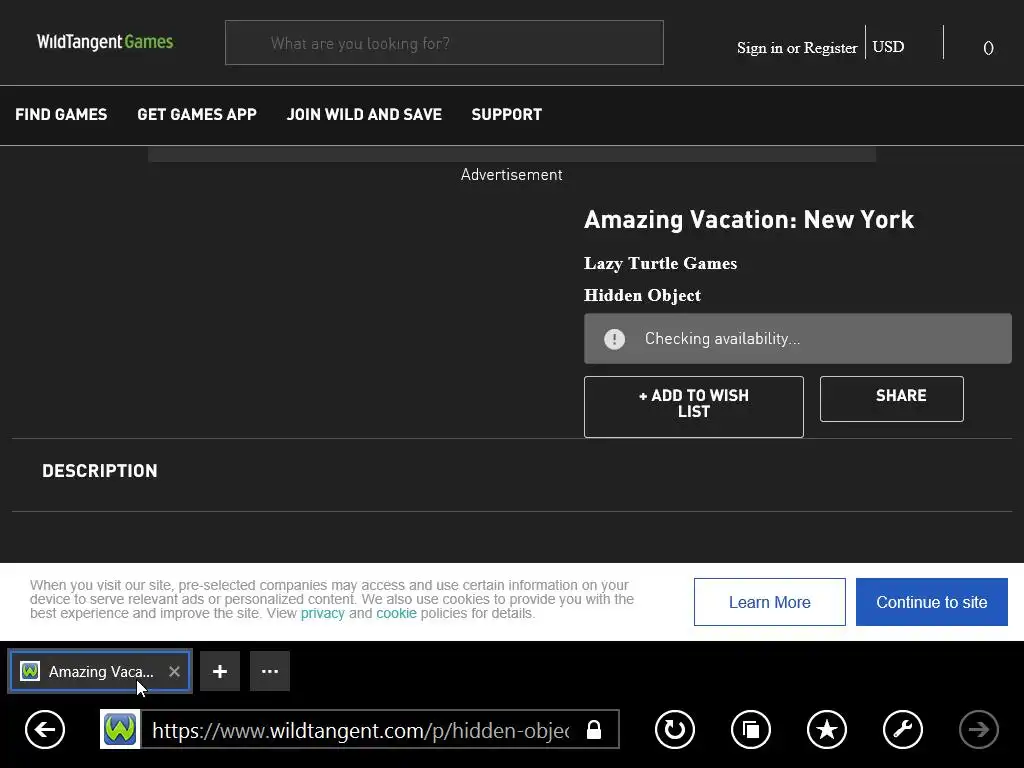The width and height of the screenshot is (1024, 768).
Task: Expand the DESCRIPTION section
Action: [100, 471]
